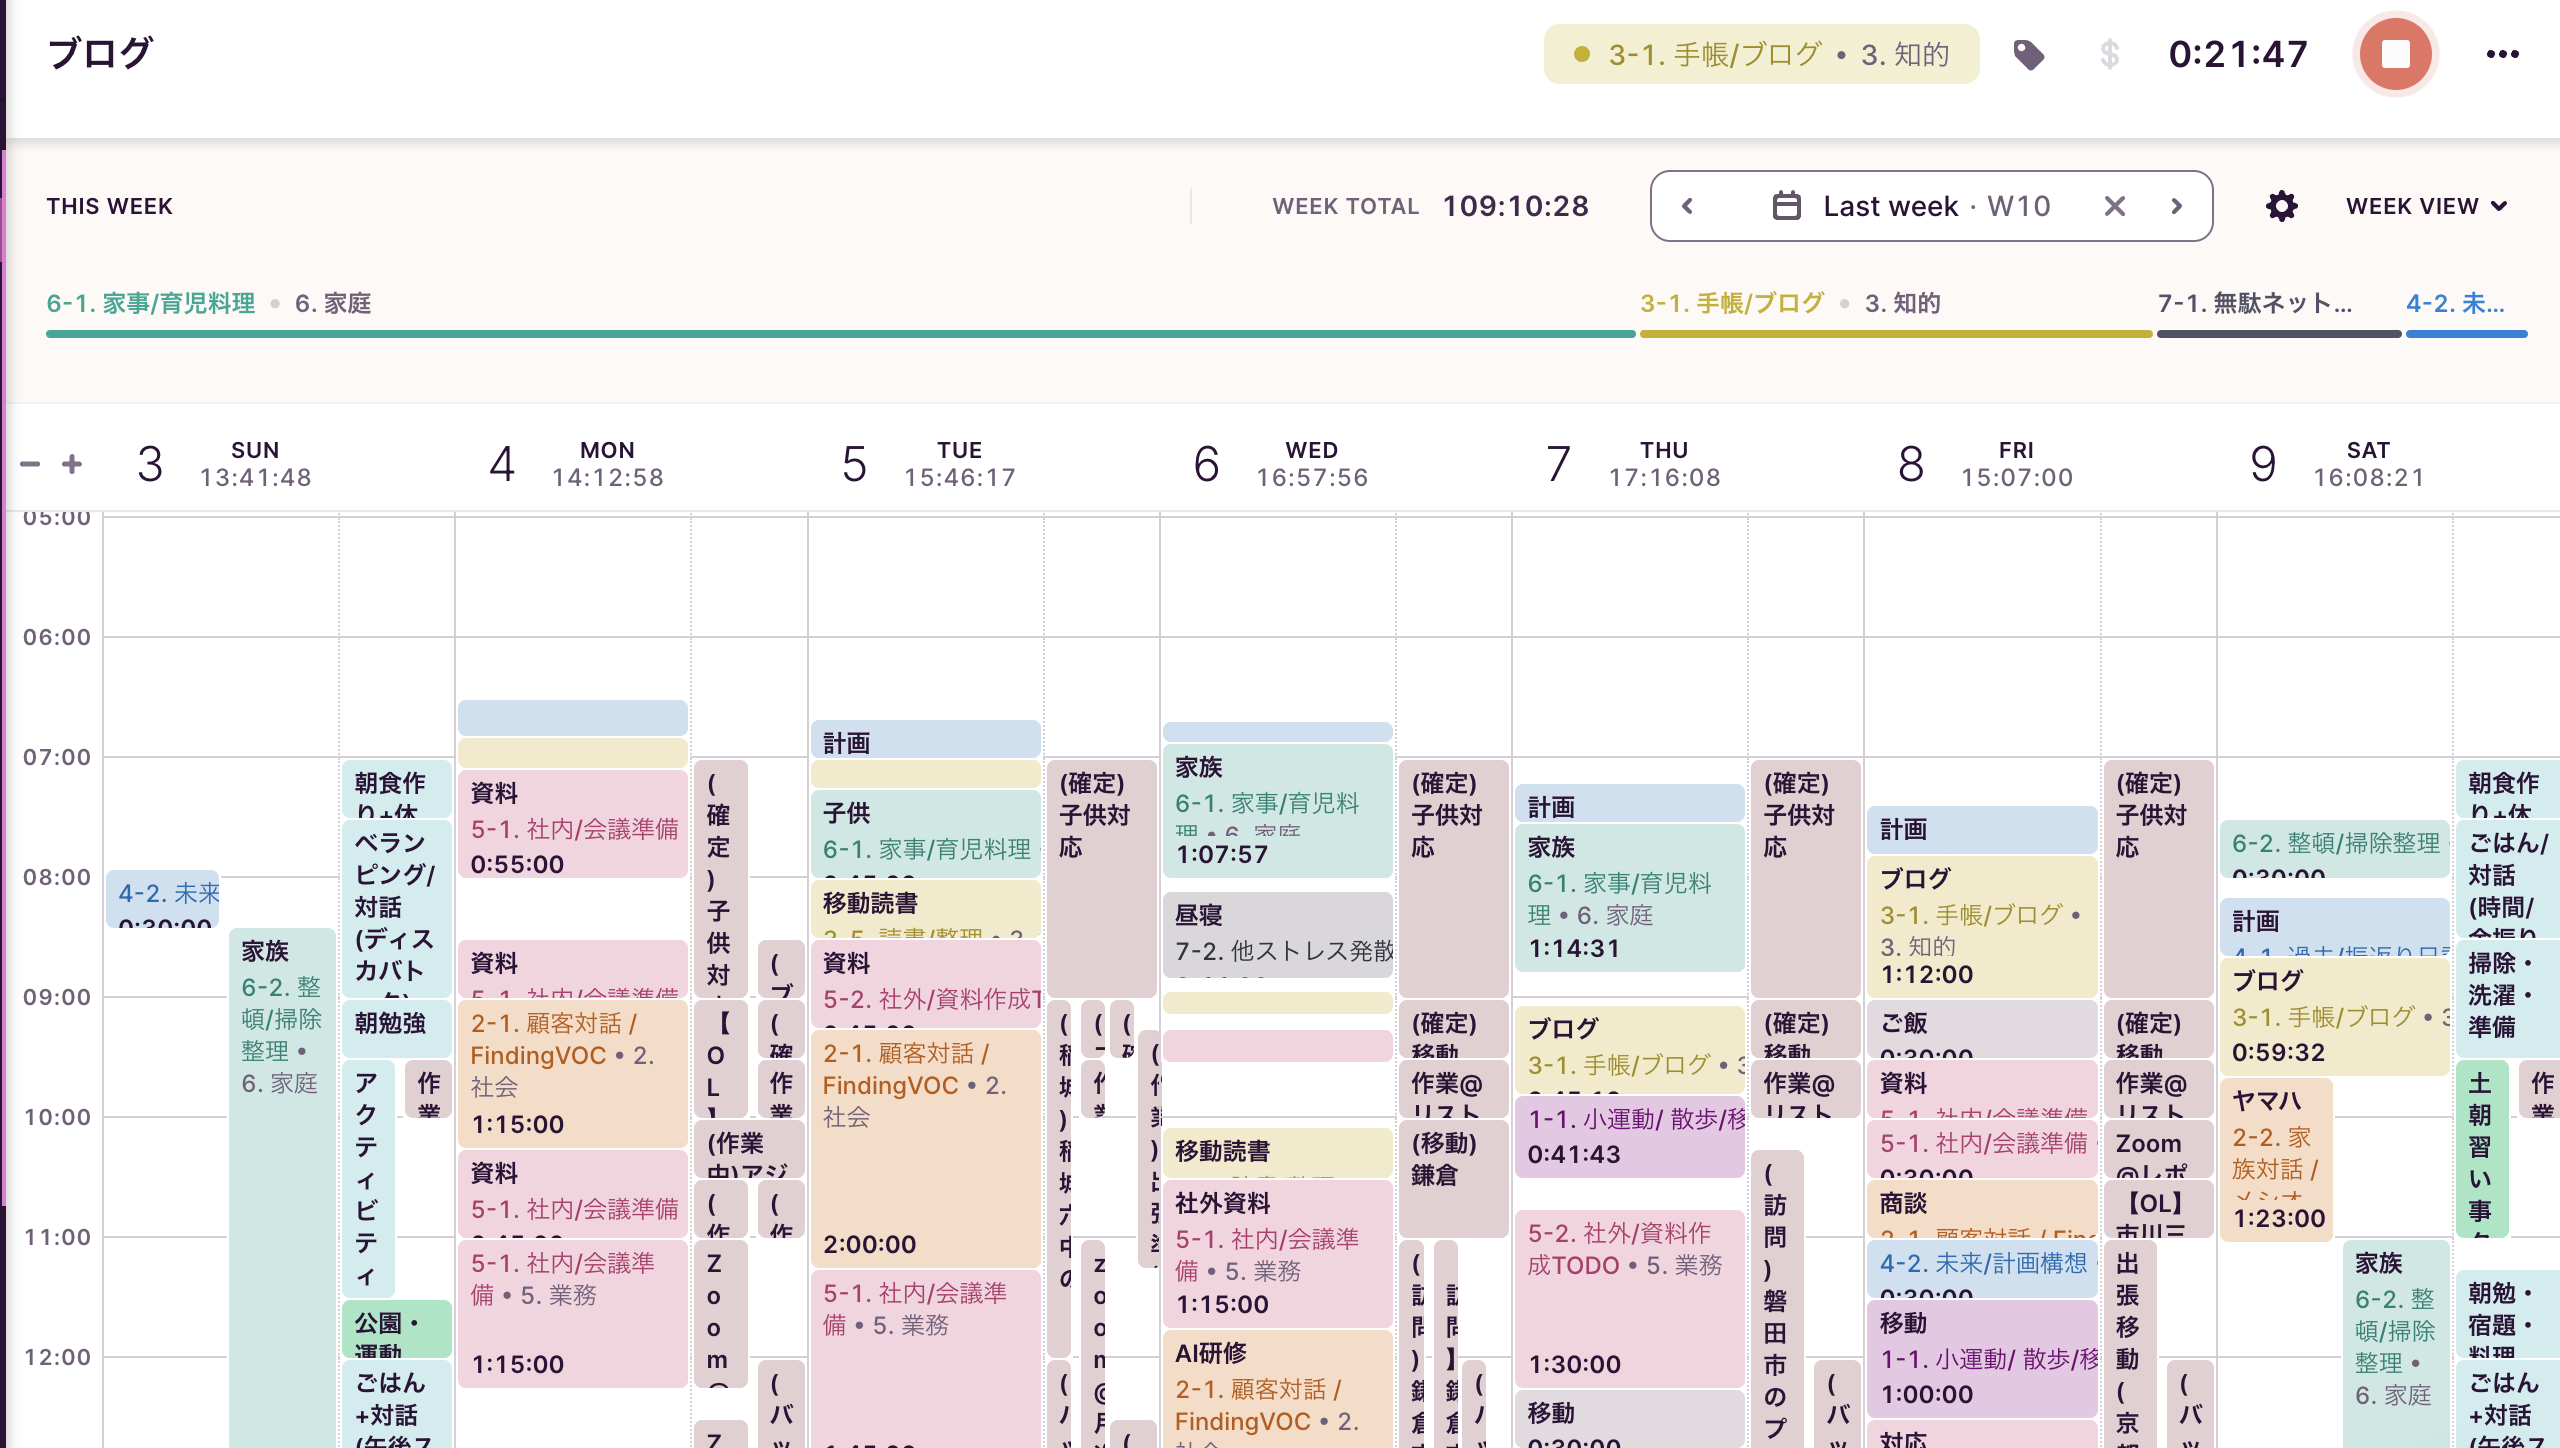Edit the ブログ timer description

(100, 54)
